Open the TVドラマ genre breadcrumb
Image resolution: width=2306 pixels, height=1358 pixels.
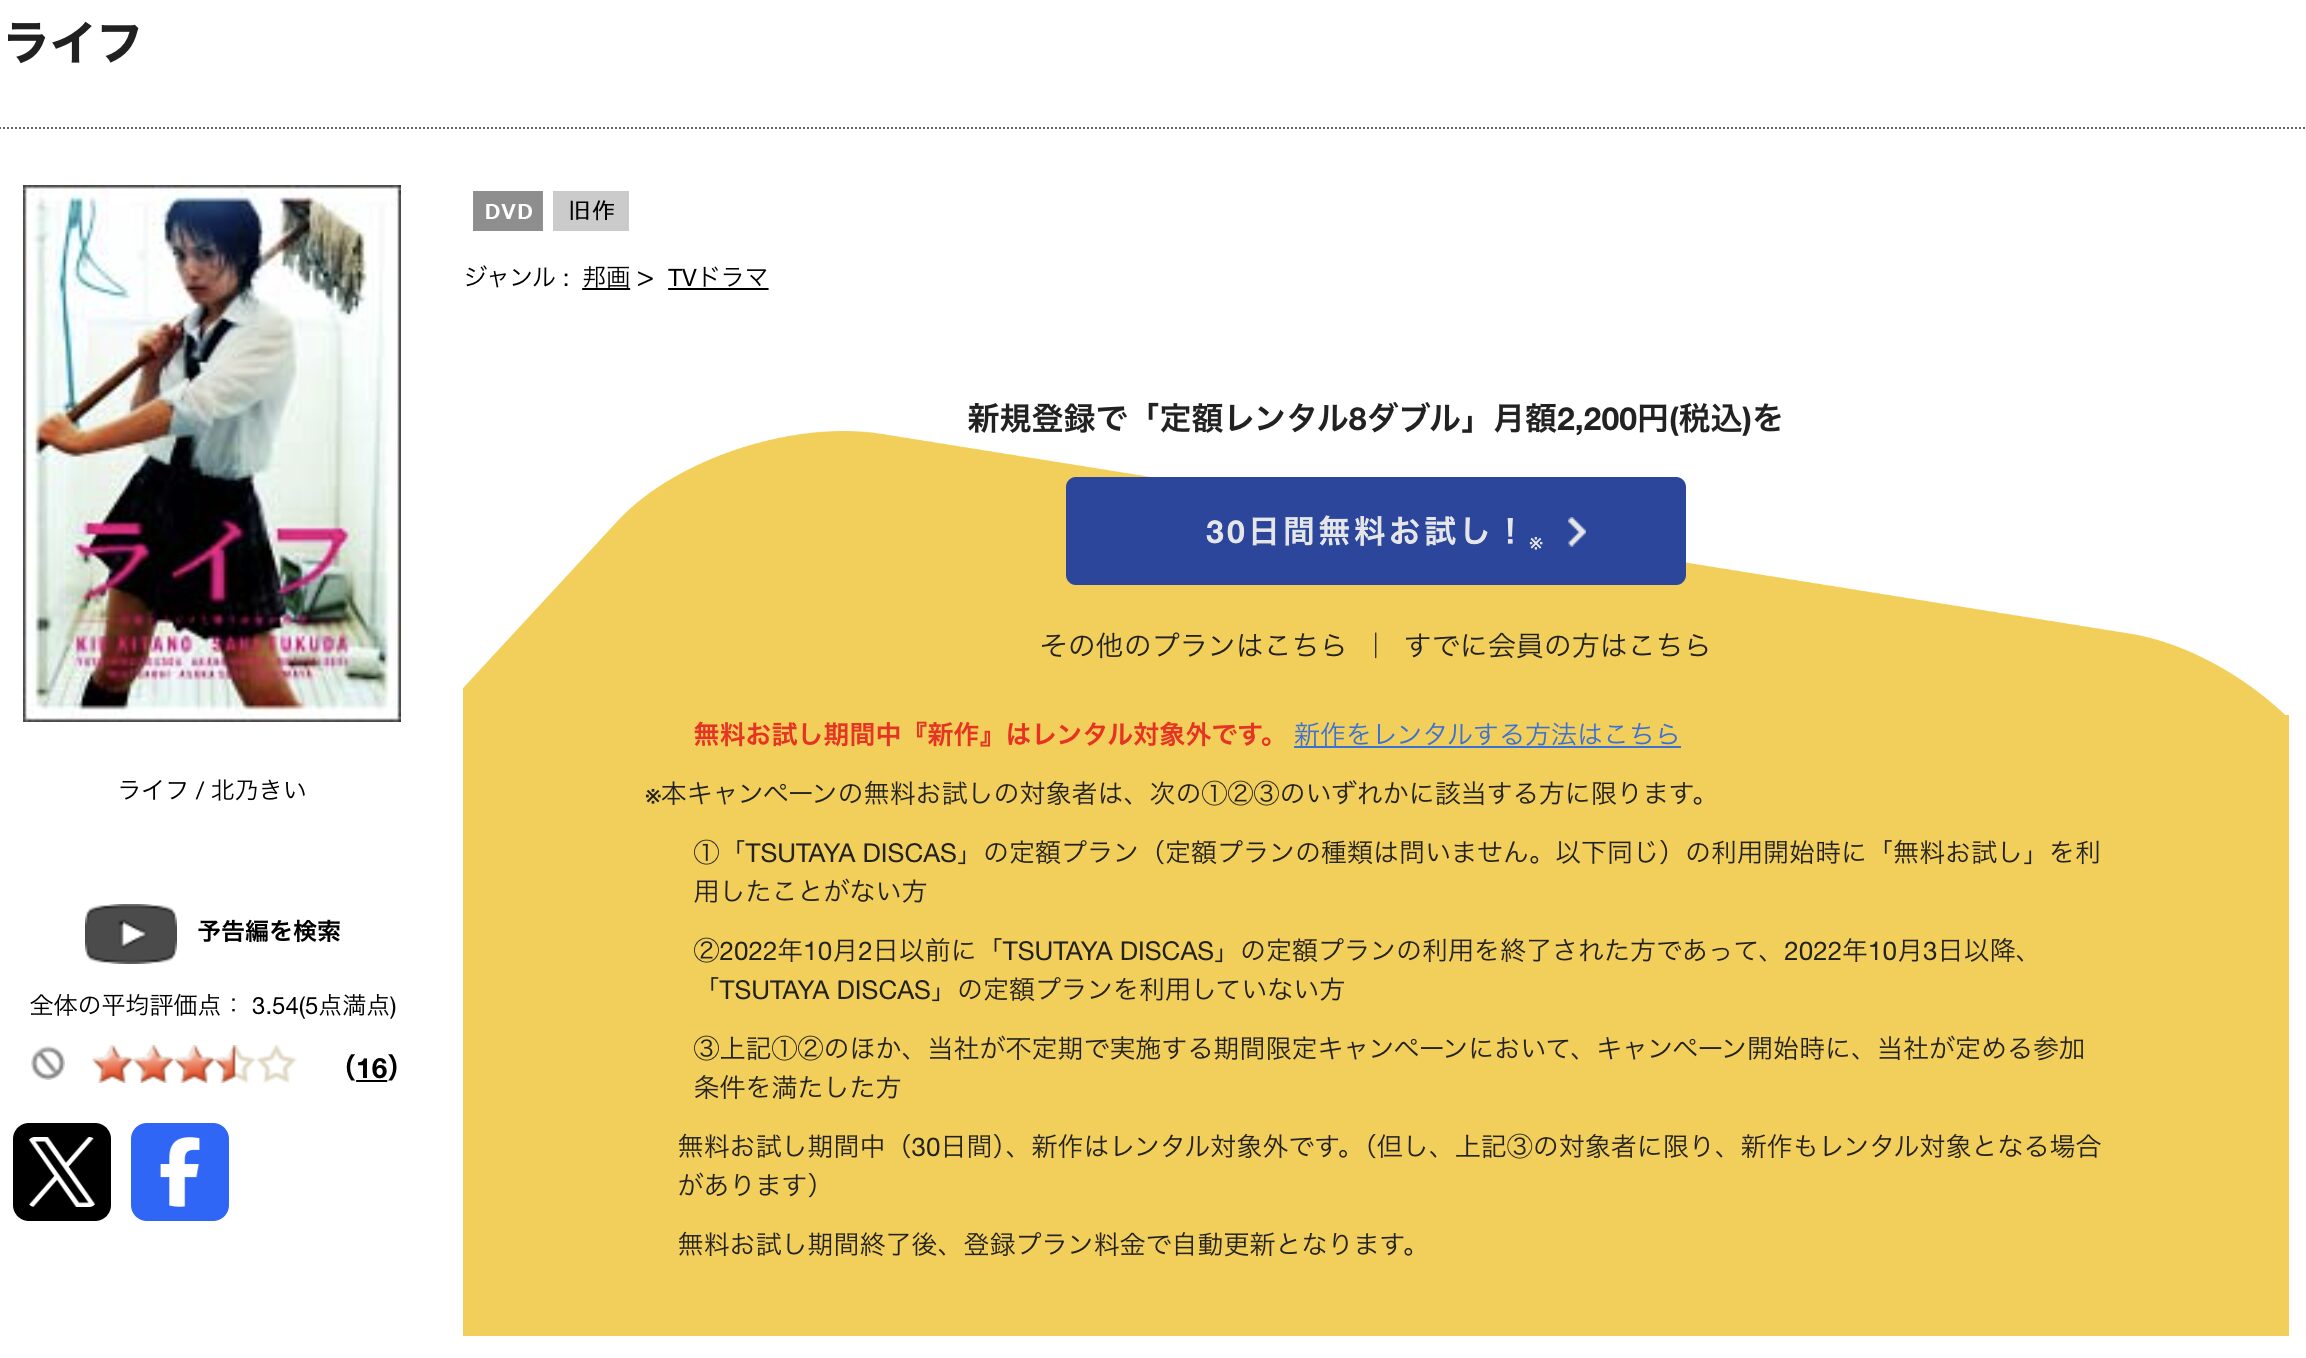coord(717,277)
